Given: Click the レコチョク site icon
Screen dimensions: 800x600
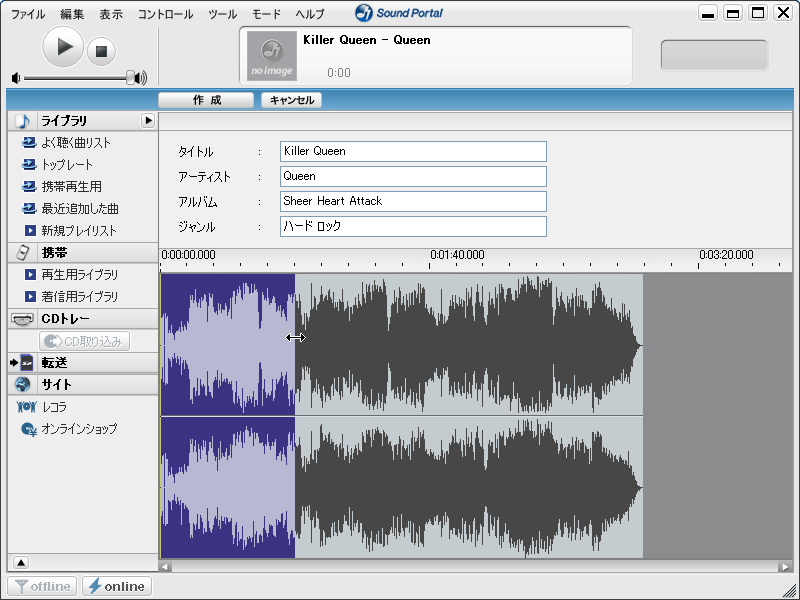Looking at the screenshot, I should tap(27, 407).
